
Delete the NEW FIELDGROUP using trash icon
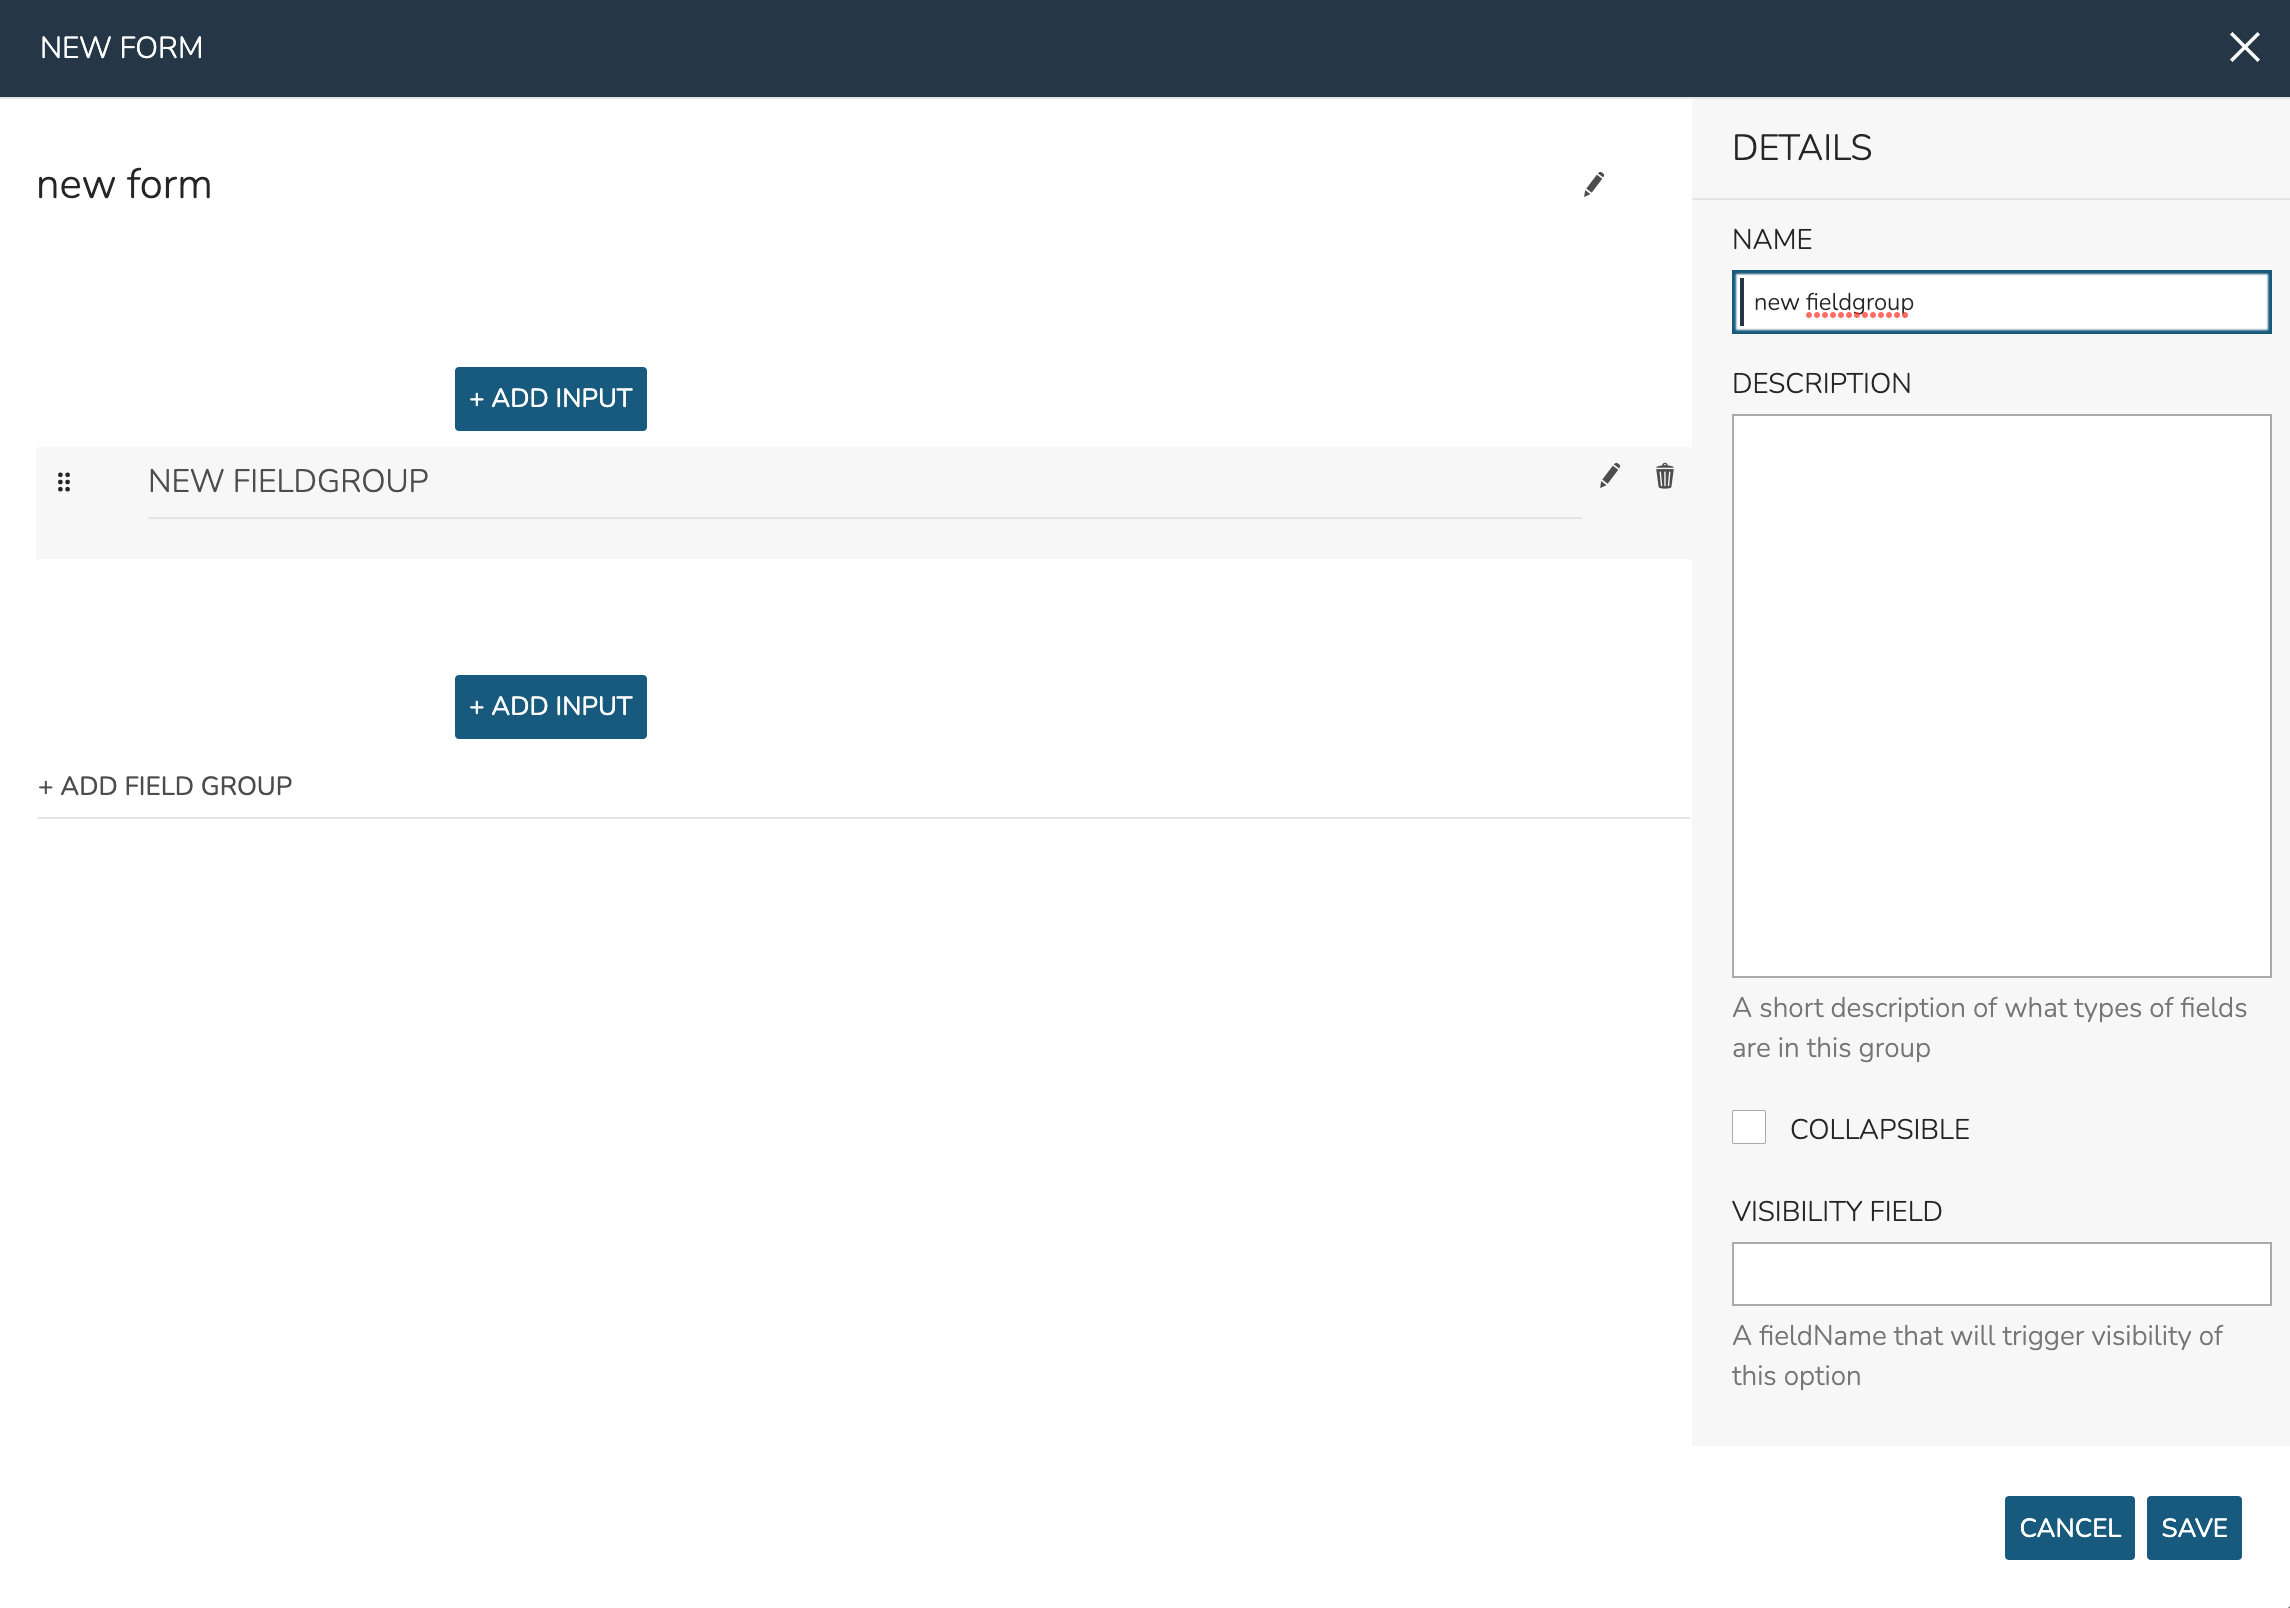1664,476
